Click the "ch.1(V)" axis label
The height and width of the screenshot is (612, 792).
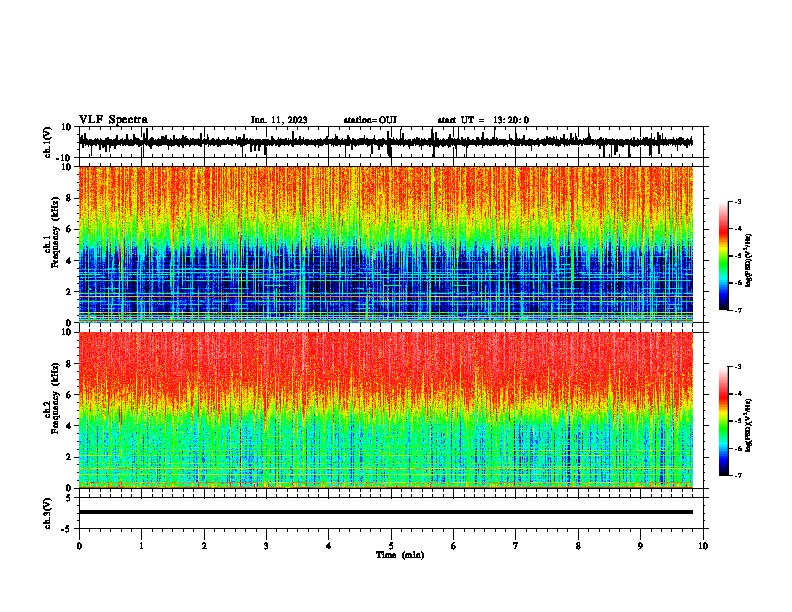[48, 142]
